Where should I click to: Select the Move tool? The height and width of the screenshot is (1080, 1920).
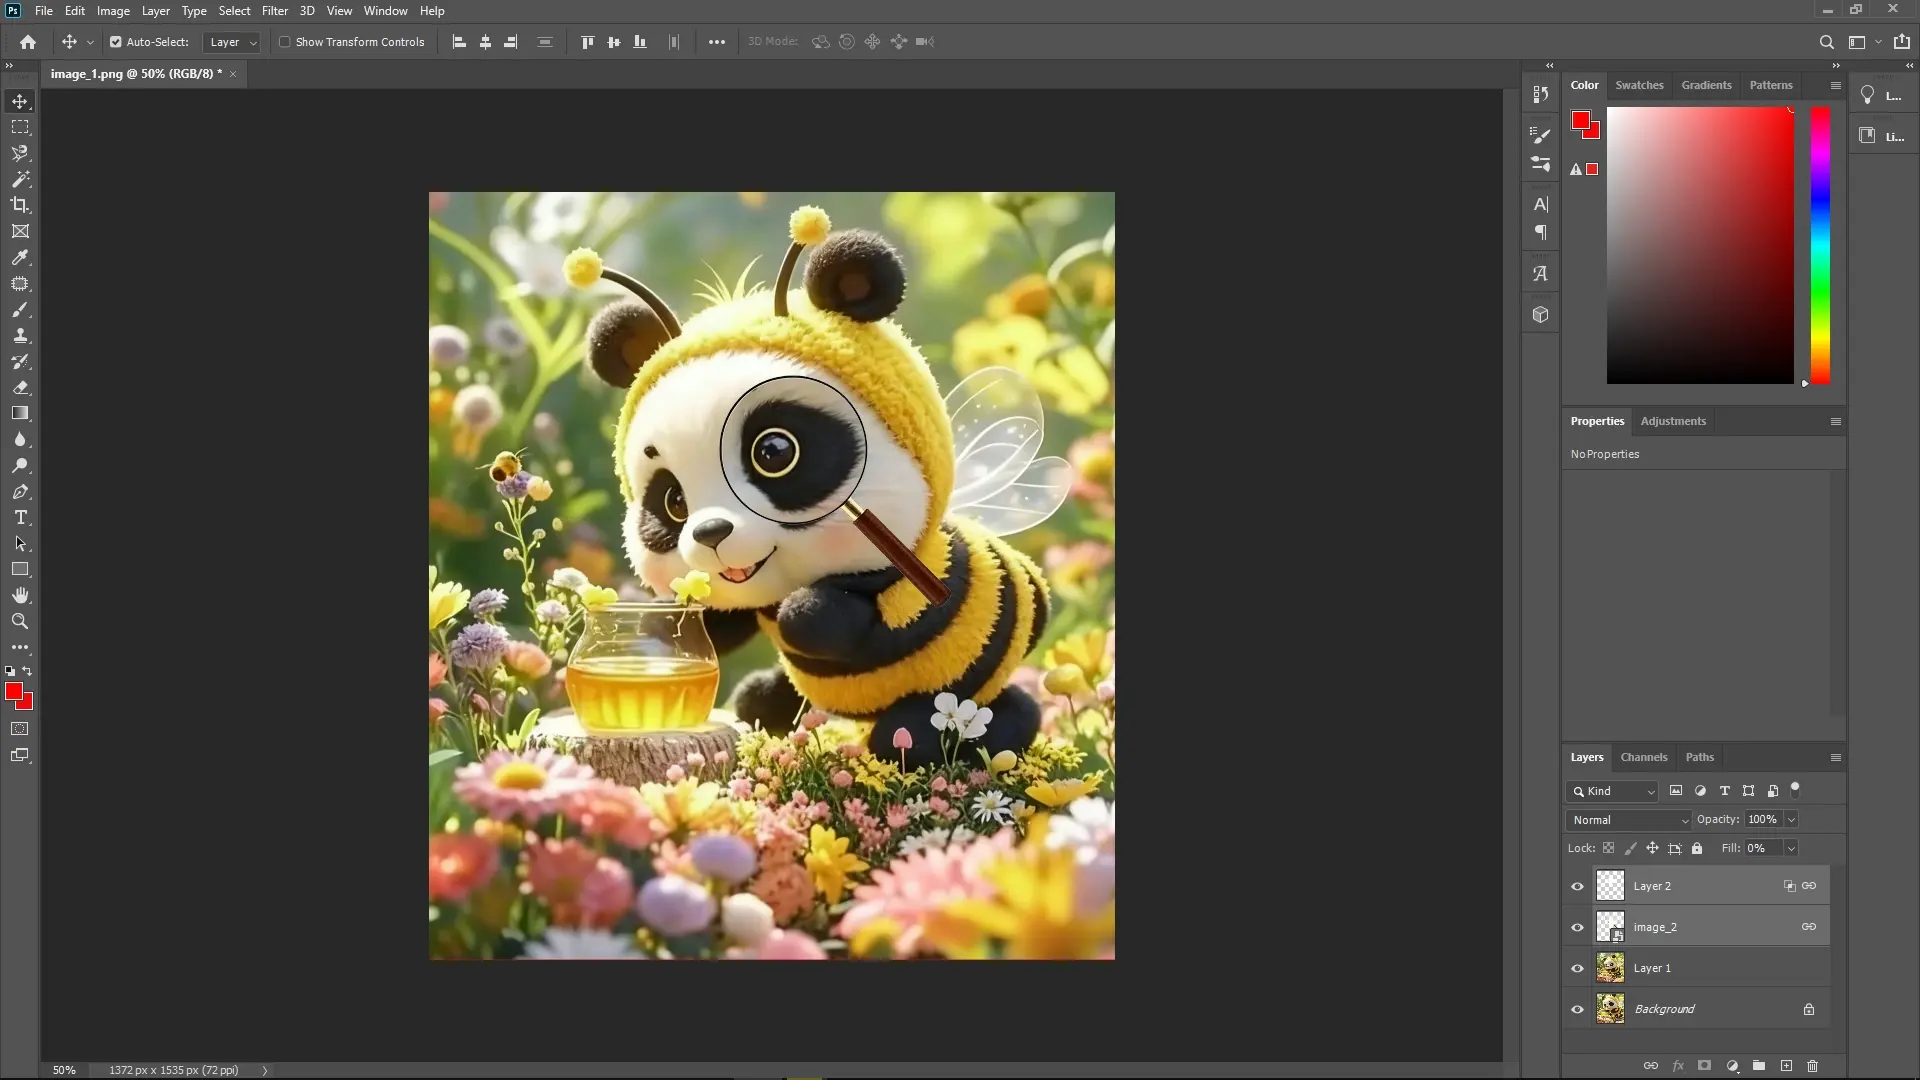click(20, 101)
